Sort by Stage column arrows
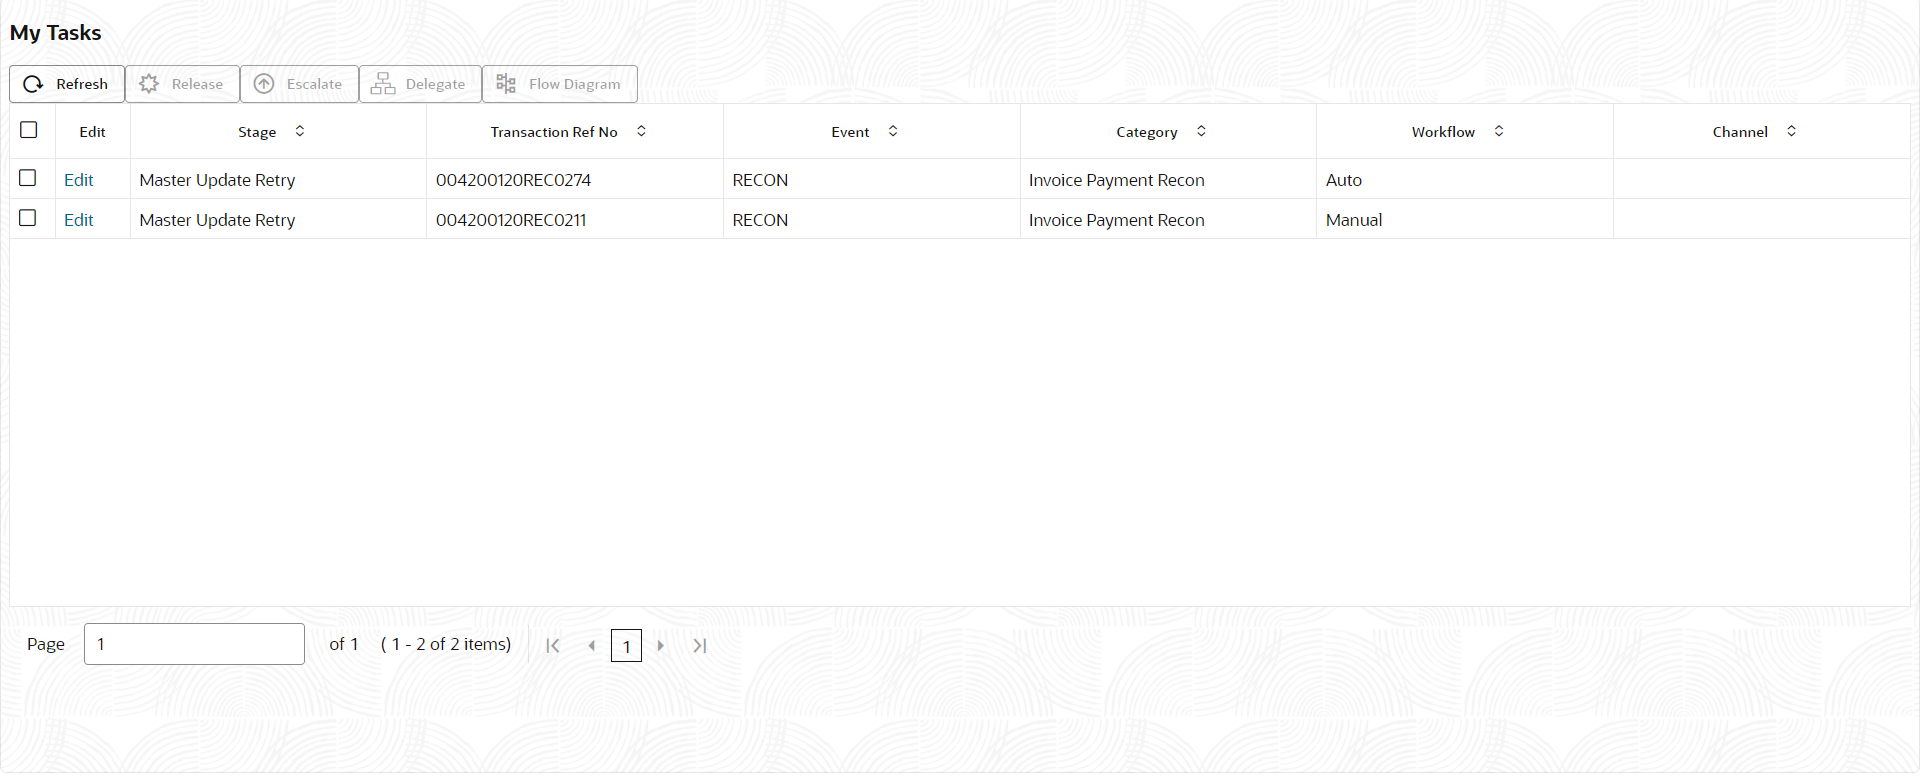Image resolution: width=1920 pixels, height=777 pixels. tap(300, 131)
